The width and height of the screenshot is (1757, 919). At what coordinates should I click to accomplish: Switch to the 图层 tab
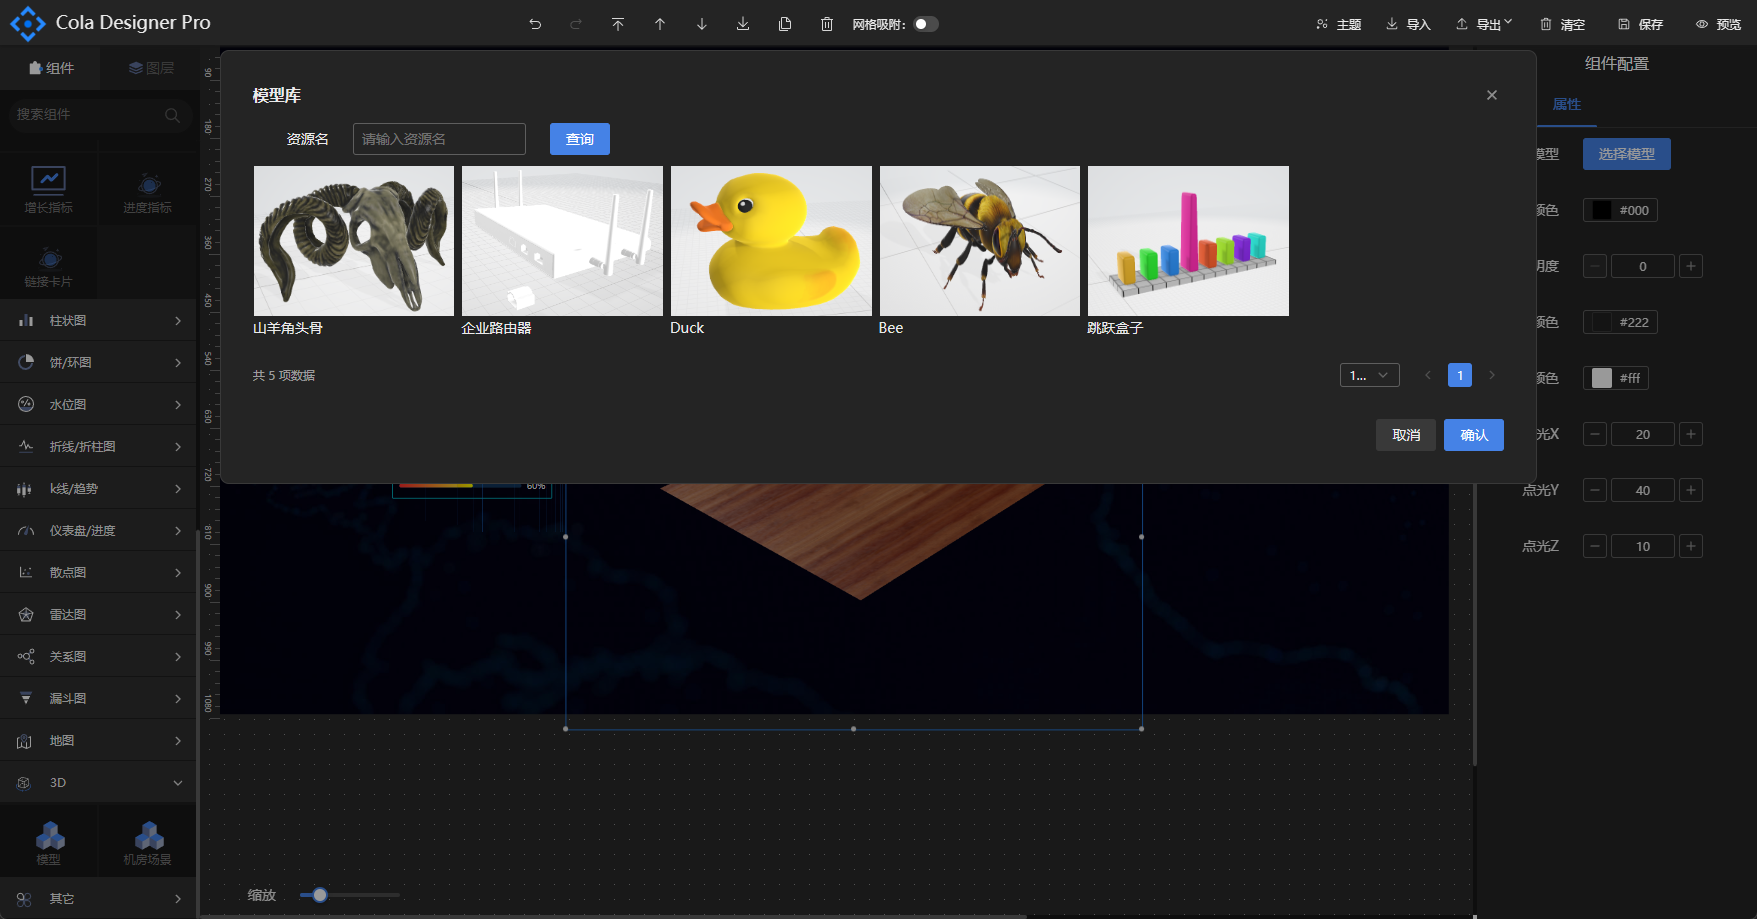tap(151, 68)
